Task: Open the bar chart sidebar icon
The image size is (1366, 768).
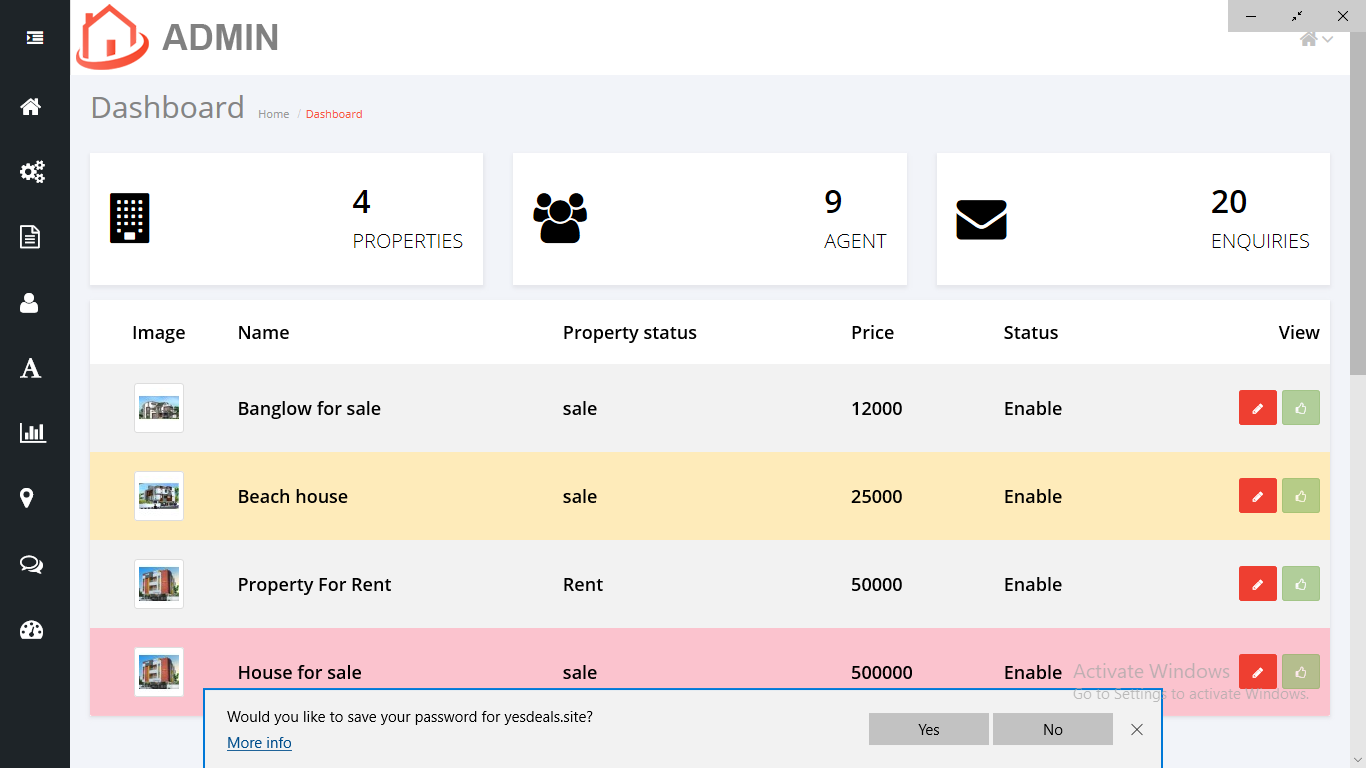Action: tap(32, 433)
